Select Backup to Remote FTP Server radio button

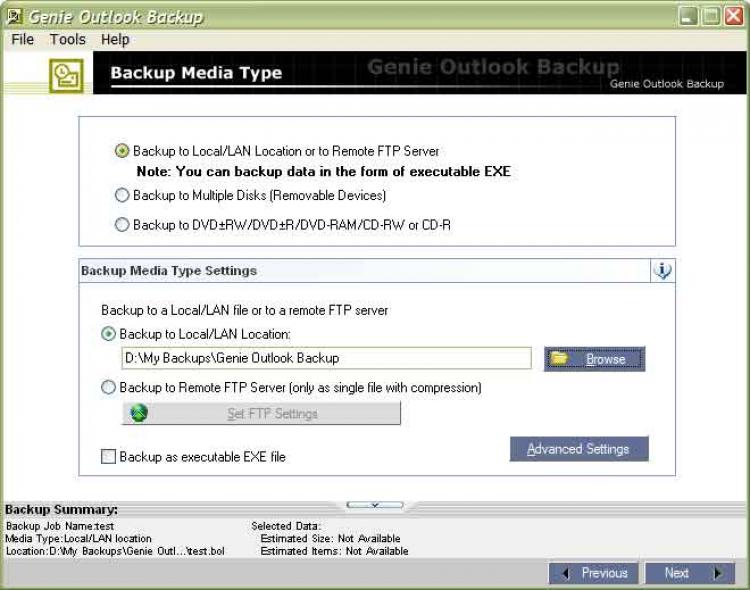point(108,387)
